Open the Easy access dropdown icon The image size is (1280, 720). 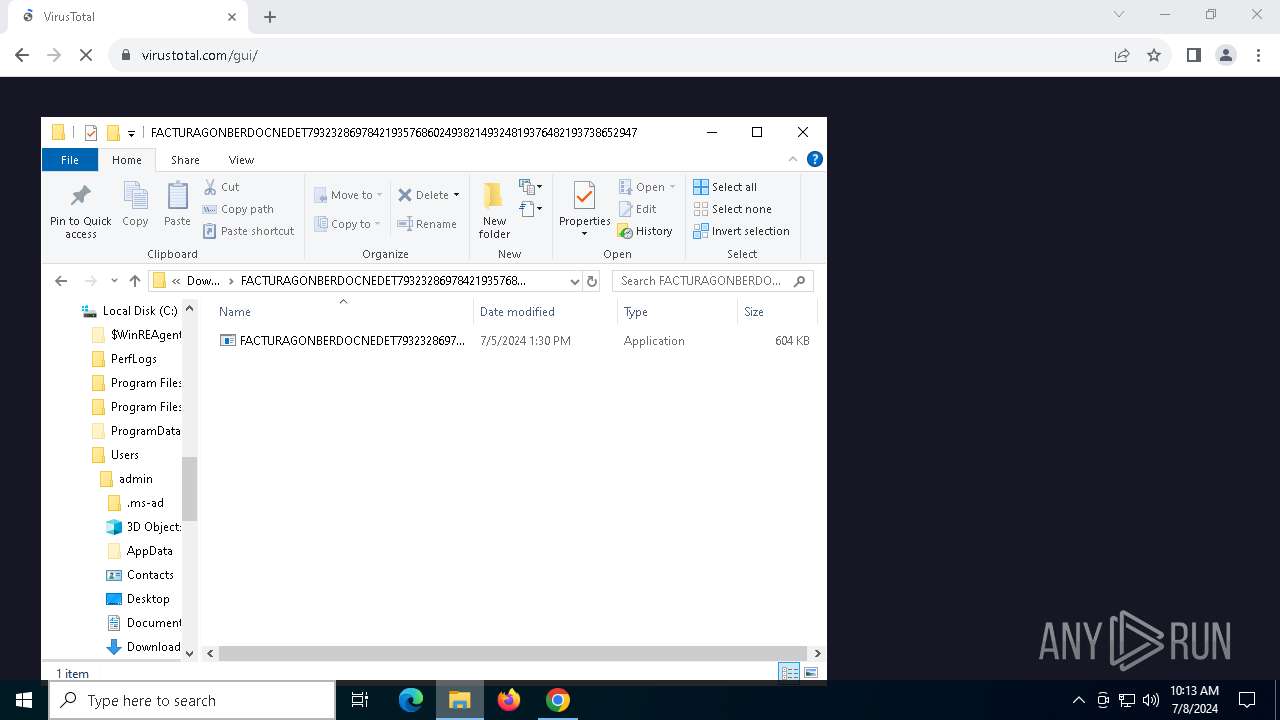530,209
